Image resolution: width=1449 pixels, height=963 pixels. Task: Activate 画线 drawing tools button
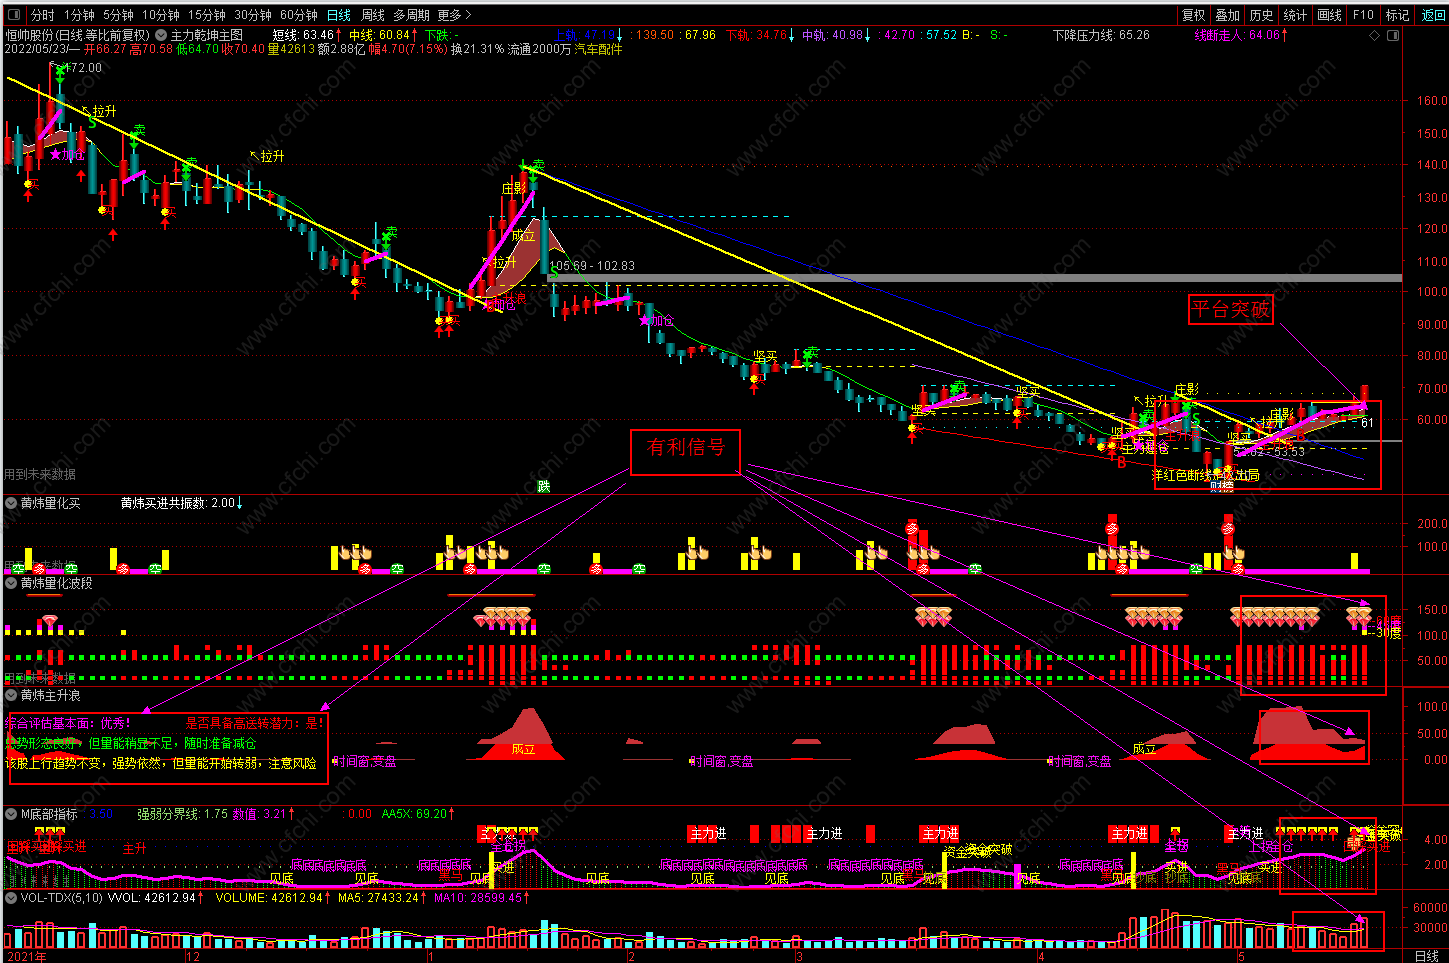1330,15
